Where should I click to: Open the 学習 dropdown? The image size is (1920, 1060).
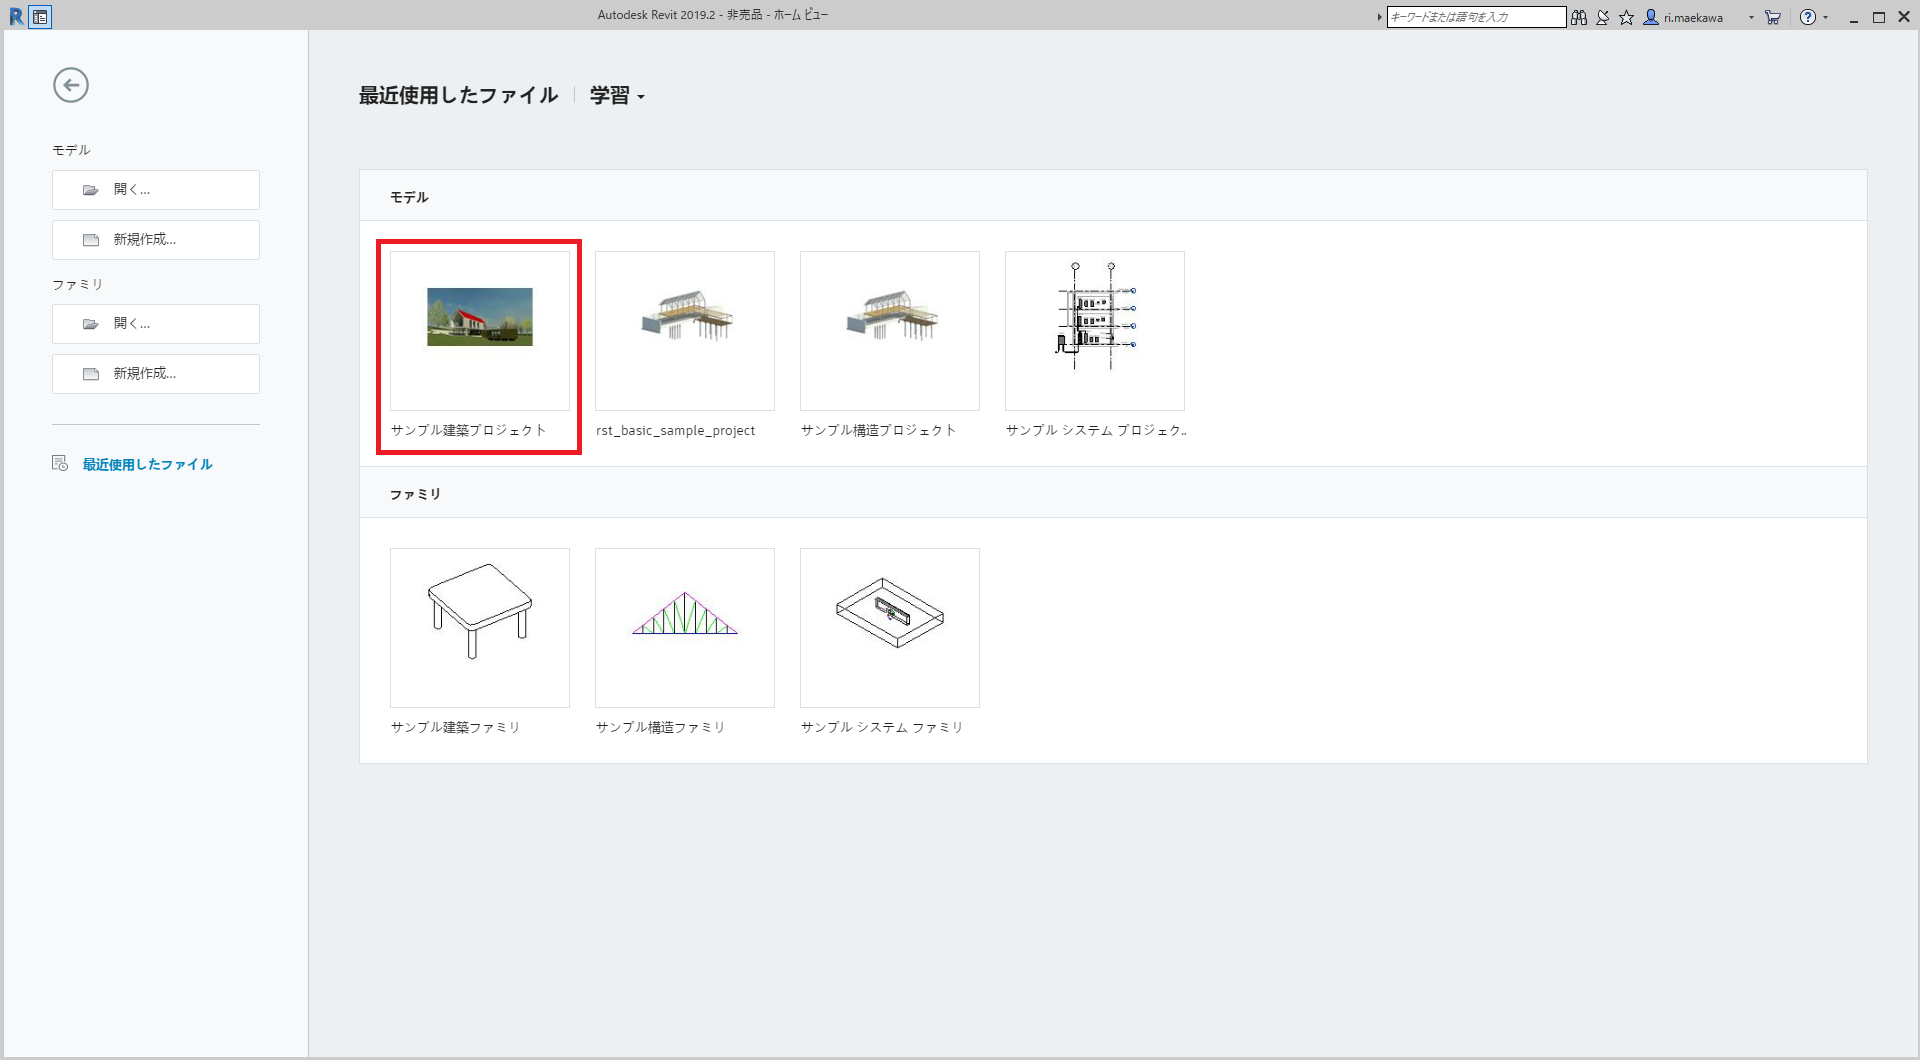point(615,95)
